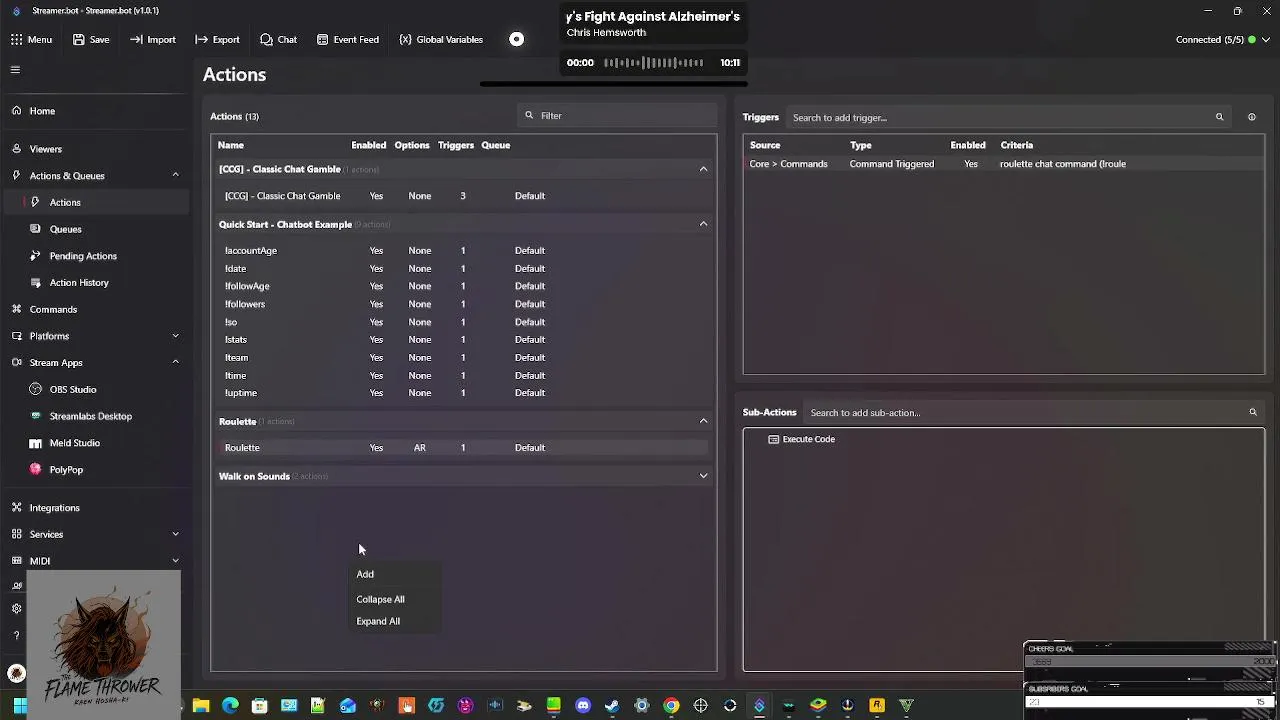The height and width of the screenshot is (720, 1280).
Task: Select the !followers action
Action: 463,304
